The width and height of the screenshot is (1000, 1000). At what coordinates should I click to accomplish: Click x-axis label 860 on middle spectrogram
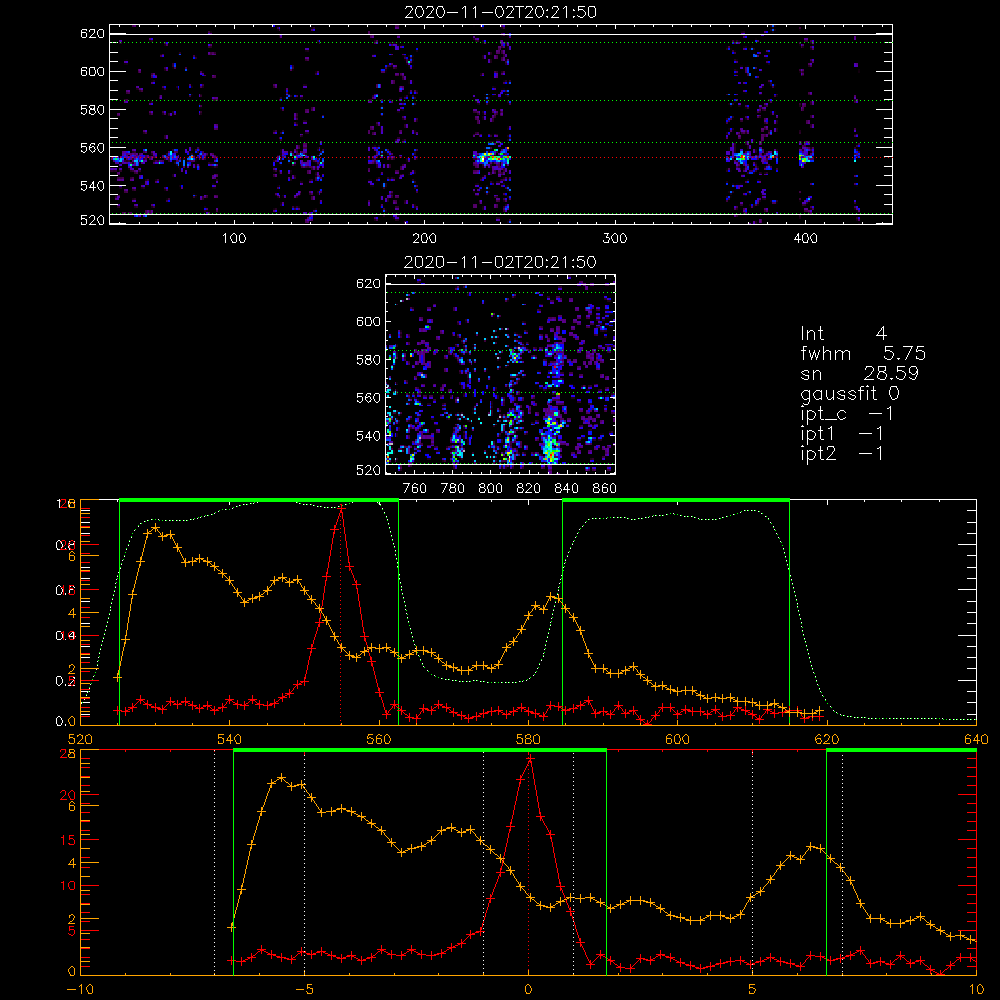[x=605, y=489]
